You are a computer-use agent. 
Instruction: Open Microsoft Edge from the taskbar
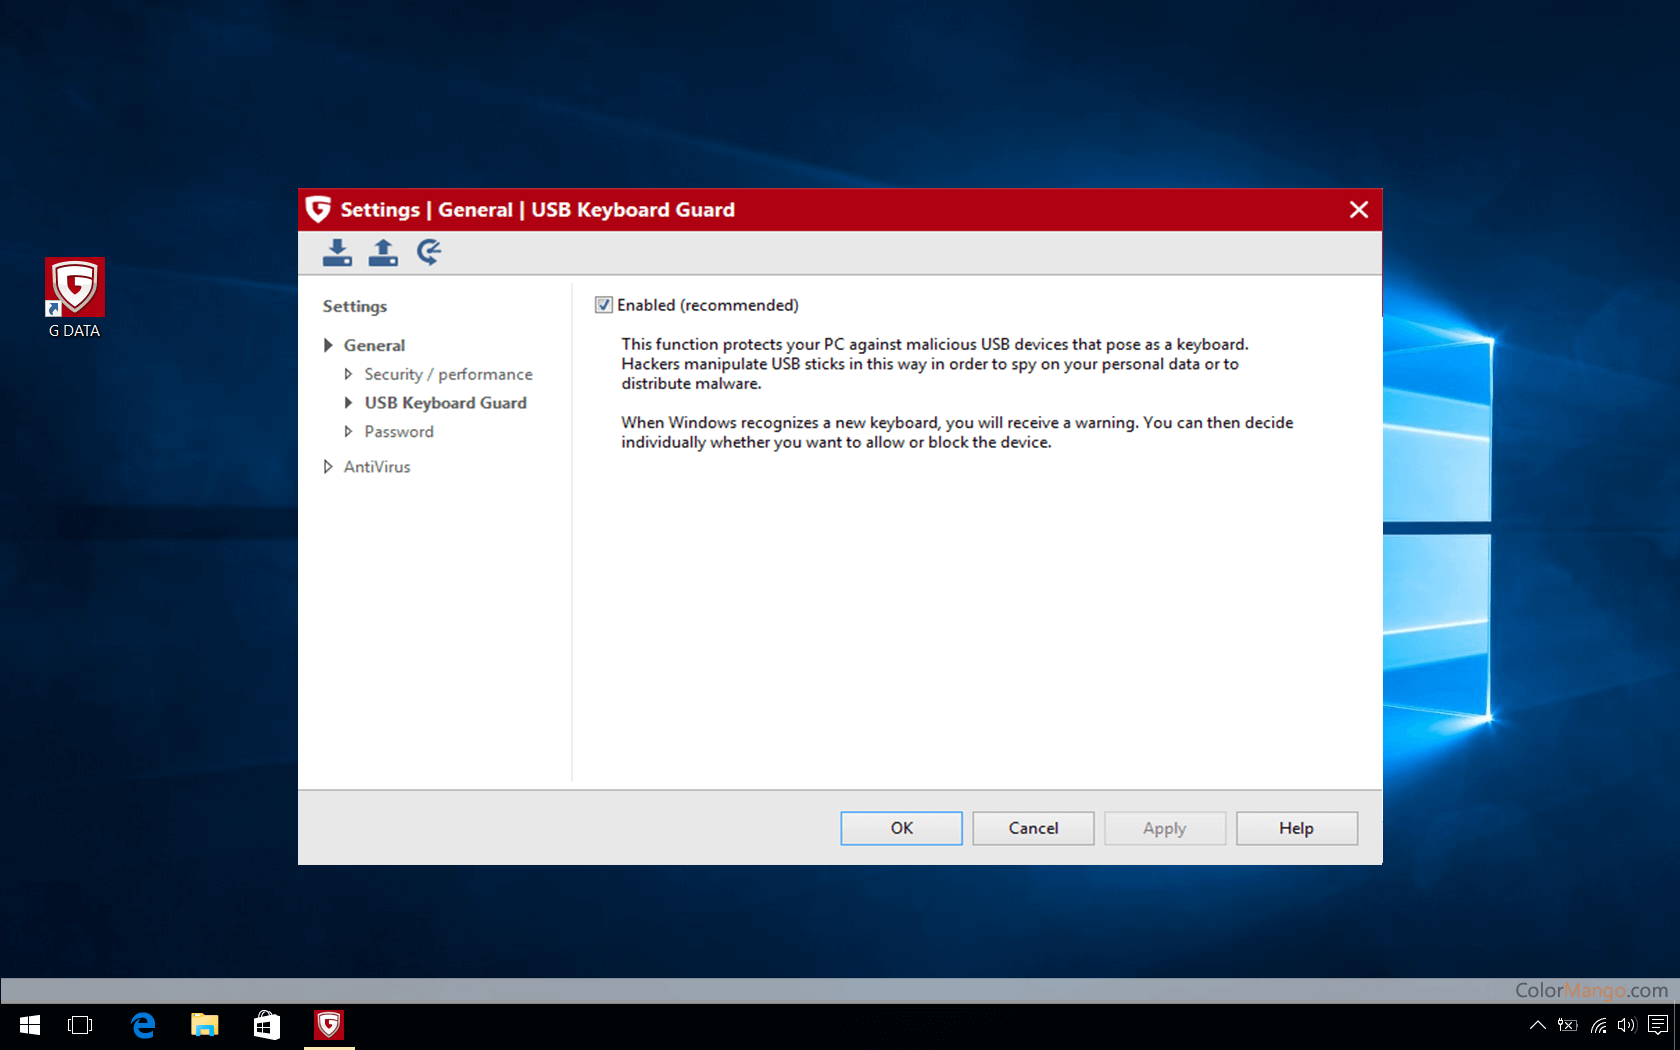[x=144, y=1025]
